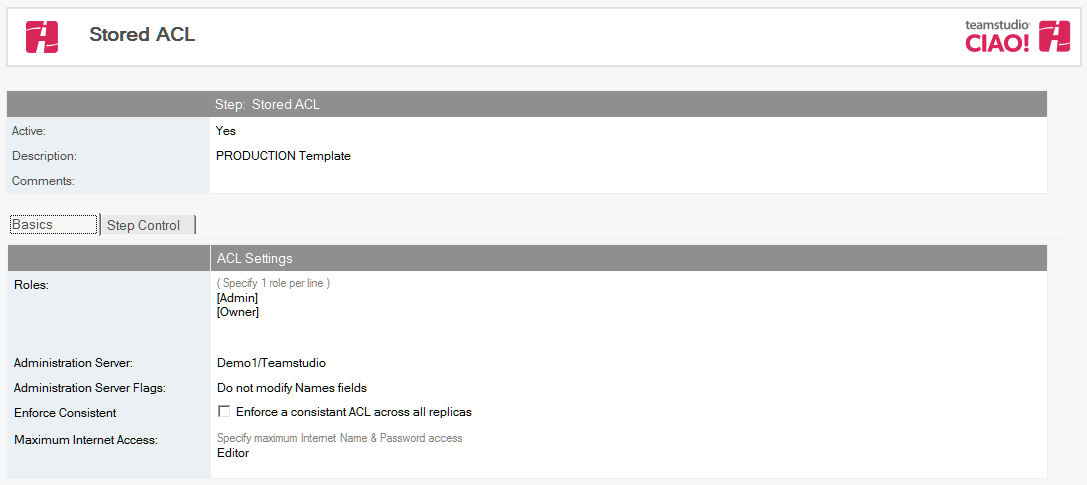Click the ACL Settings section header

click(527, 258)
